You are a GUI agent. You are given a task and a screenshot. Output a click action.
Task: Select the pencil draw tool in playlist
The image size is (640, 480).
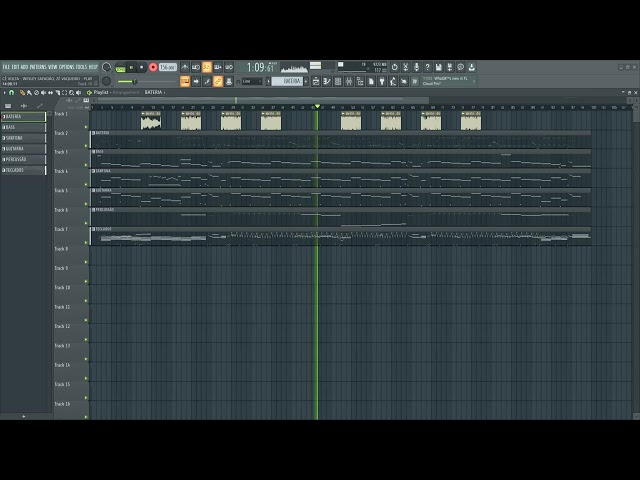(22, 93)
